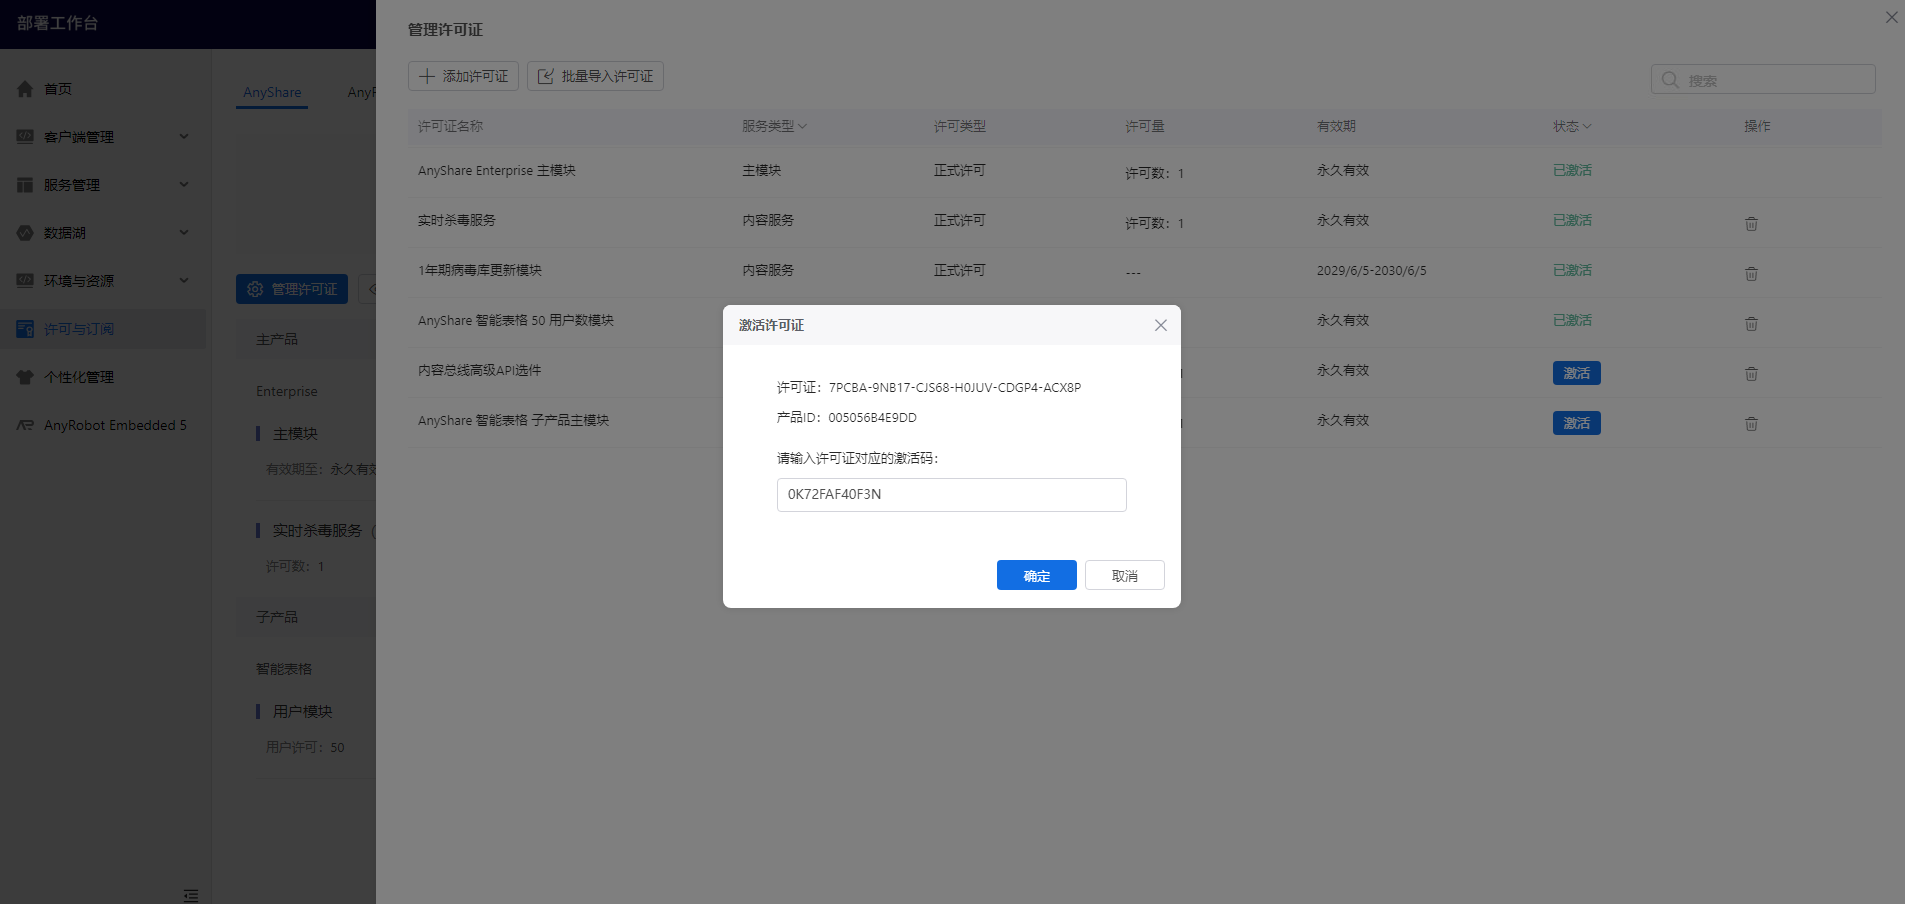1905x904 pixels.
Task: Click the AnyRobot Embedded 5 icon
Action: 25,425
